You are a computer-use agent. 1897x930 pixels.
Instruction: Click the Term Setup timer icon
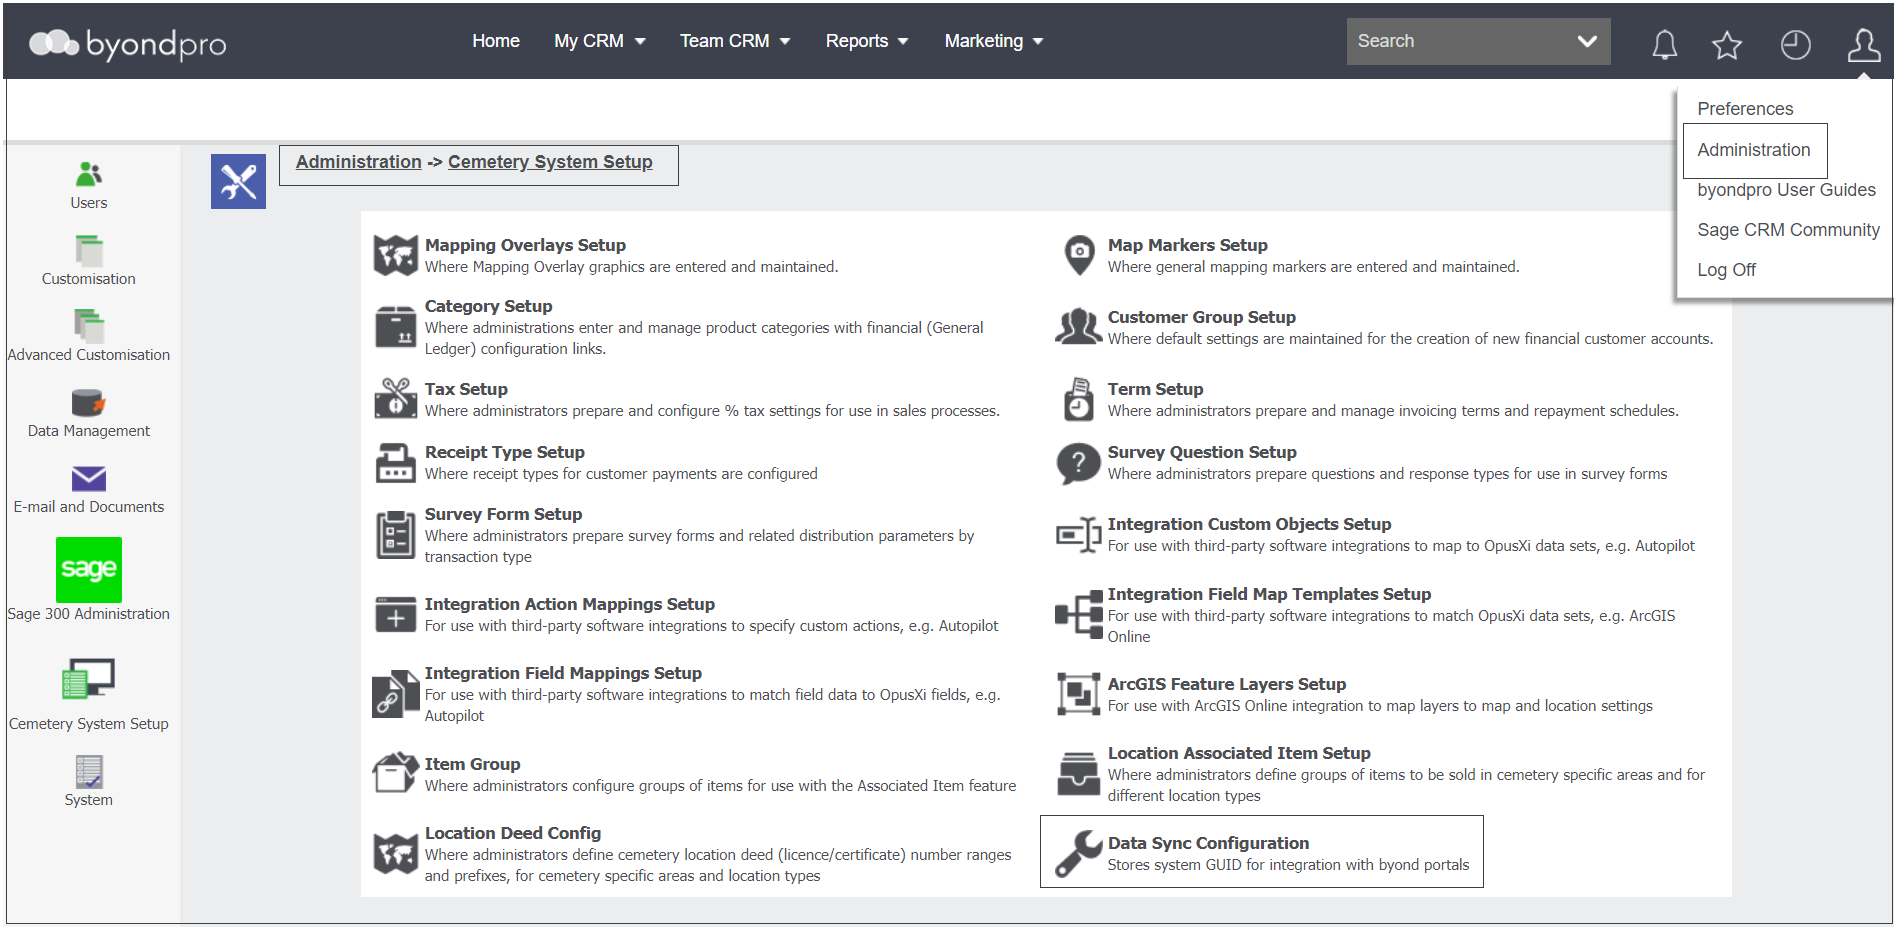click(1079, 399)
